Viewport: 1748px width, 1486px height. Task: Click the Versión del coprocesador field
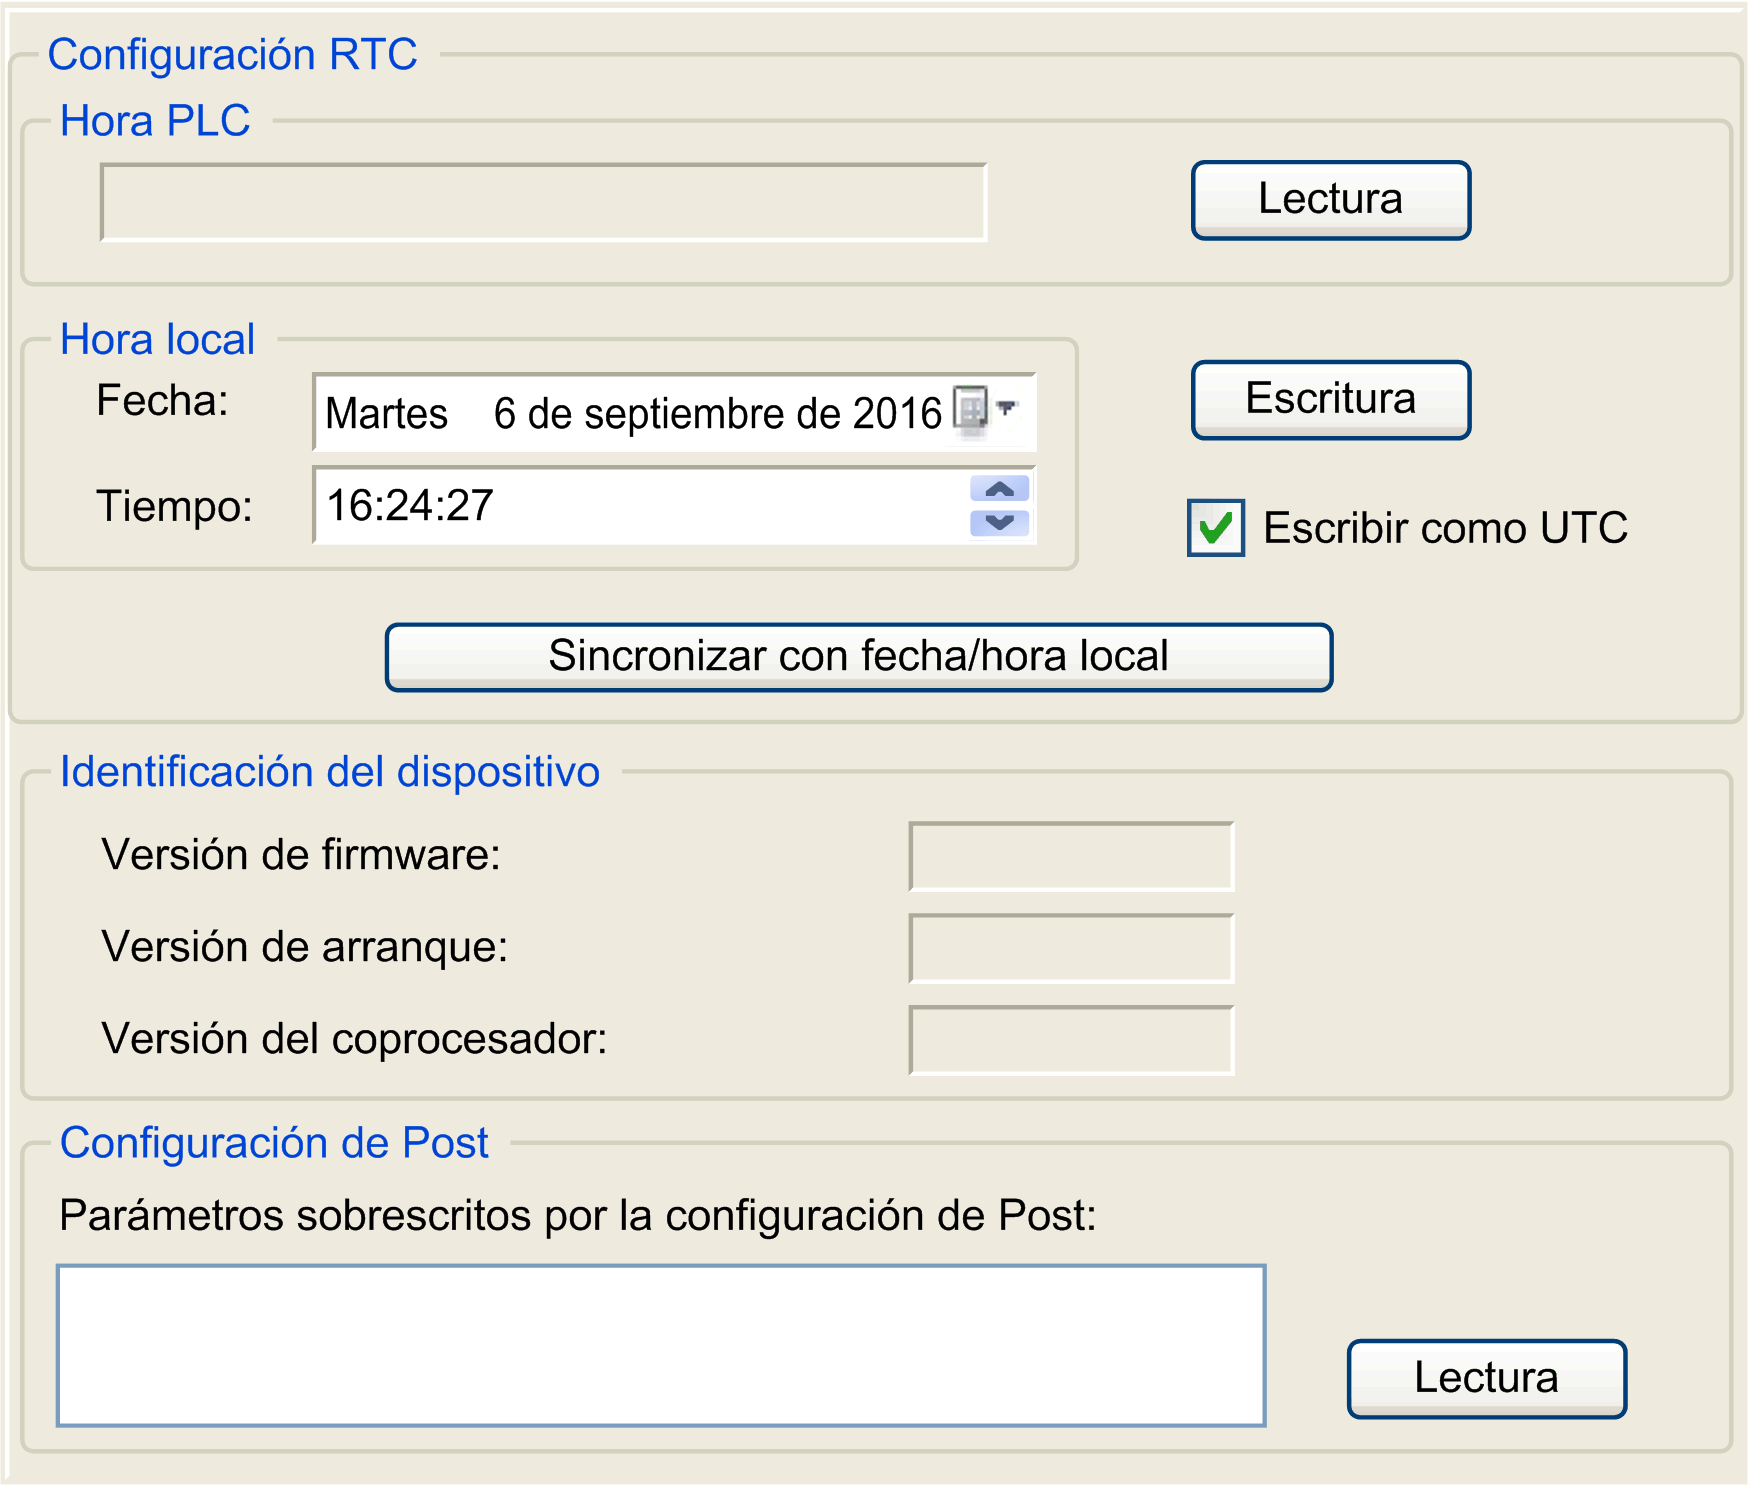[x=1071, y=1040]
